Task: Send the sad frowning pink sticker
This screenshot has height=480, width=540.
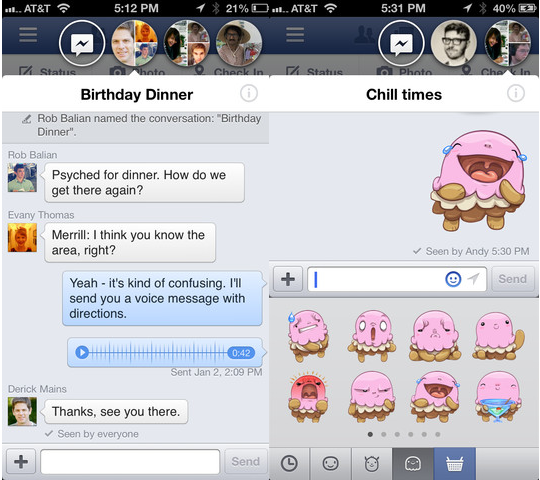Action: click(435, 336)
